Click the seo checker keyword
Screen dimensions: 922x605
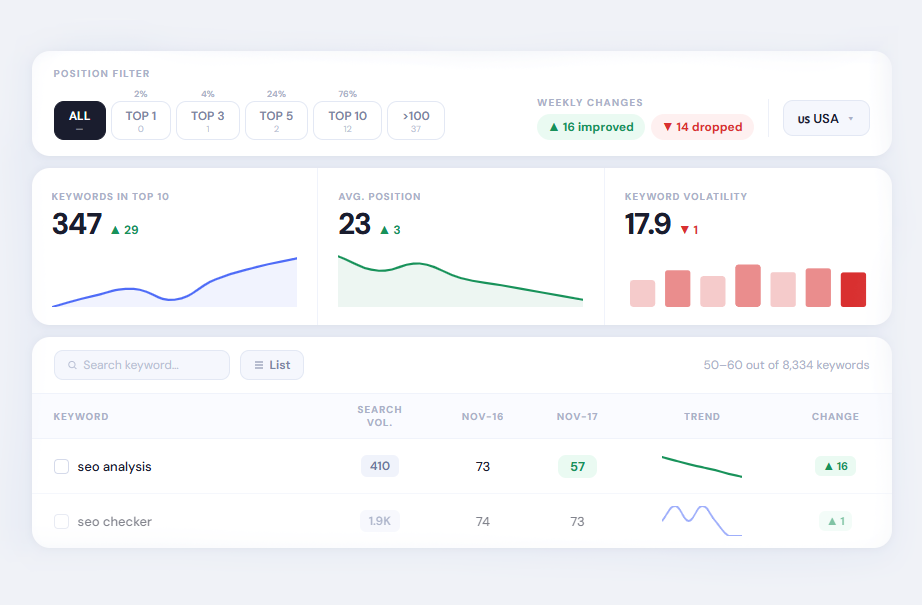coord(115,522)
